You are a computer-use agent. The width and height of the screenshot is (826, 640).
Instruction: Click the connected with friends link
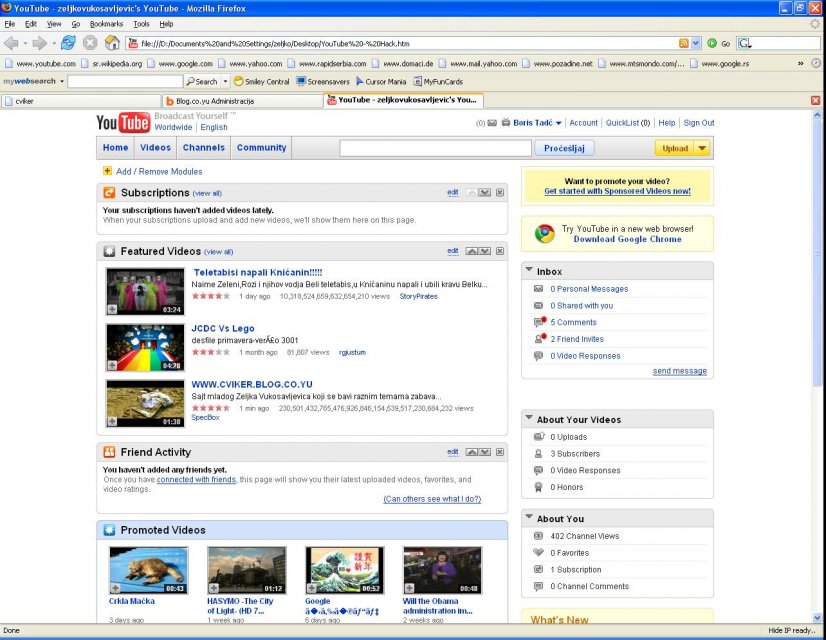tap(196, 479)
